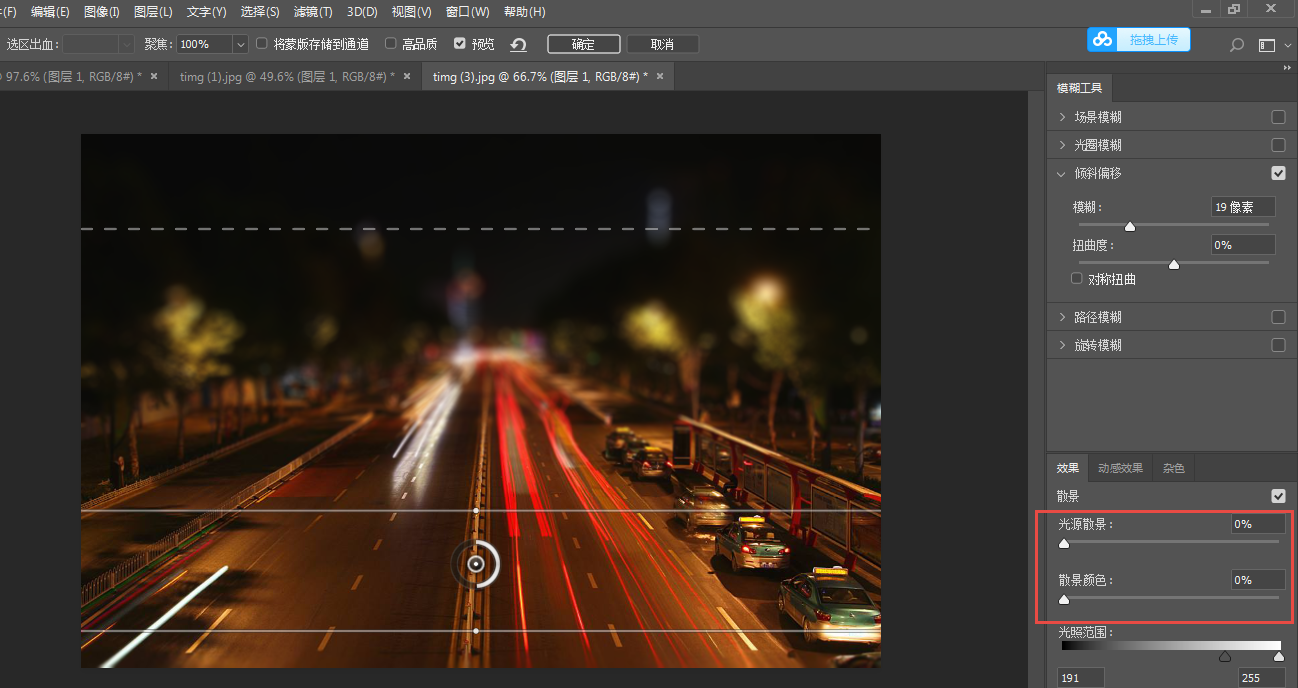Viewport: 1298px width, 688px height.
Task: Enable the 对称扭曲 checkbox
Action: [x=1077, y=279]
